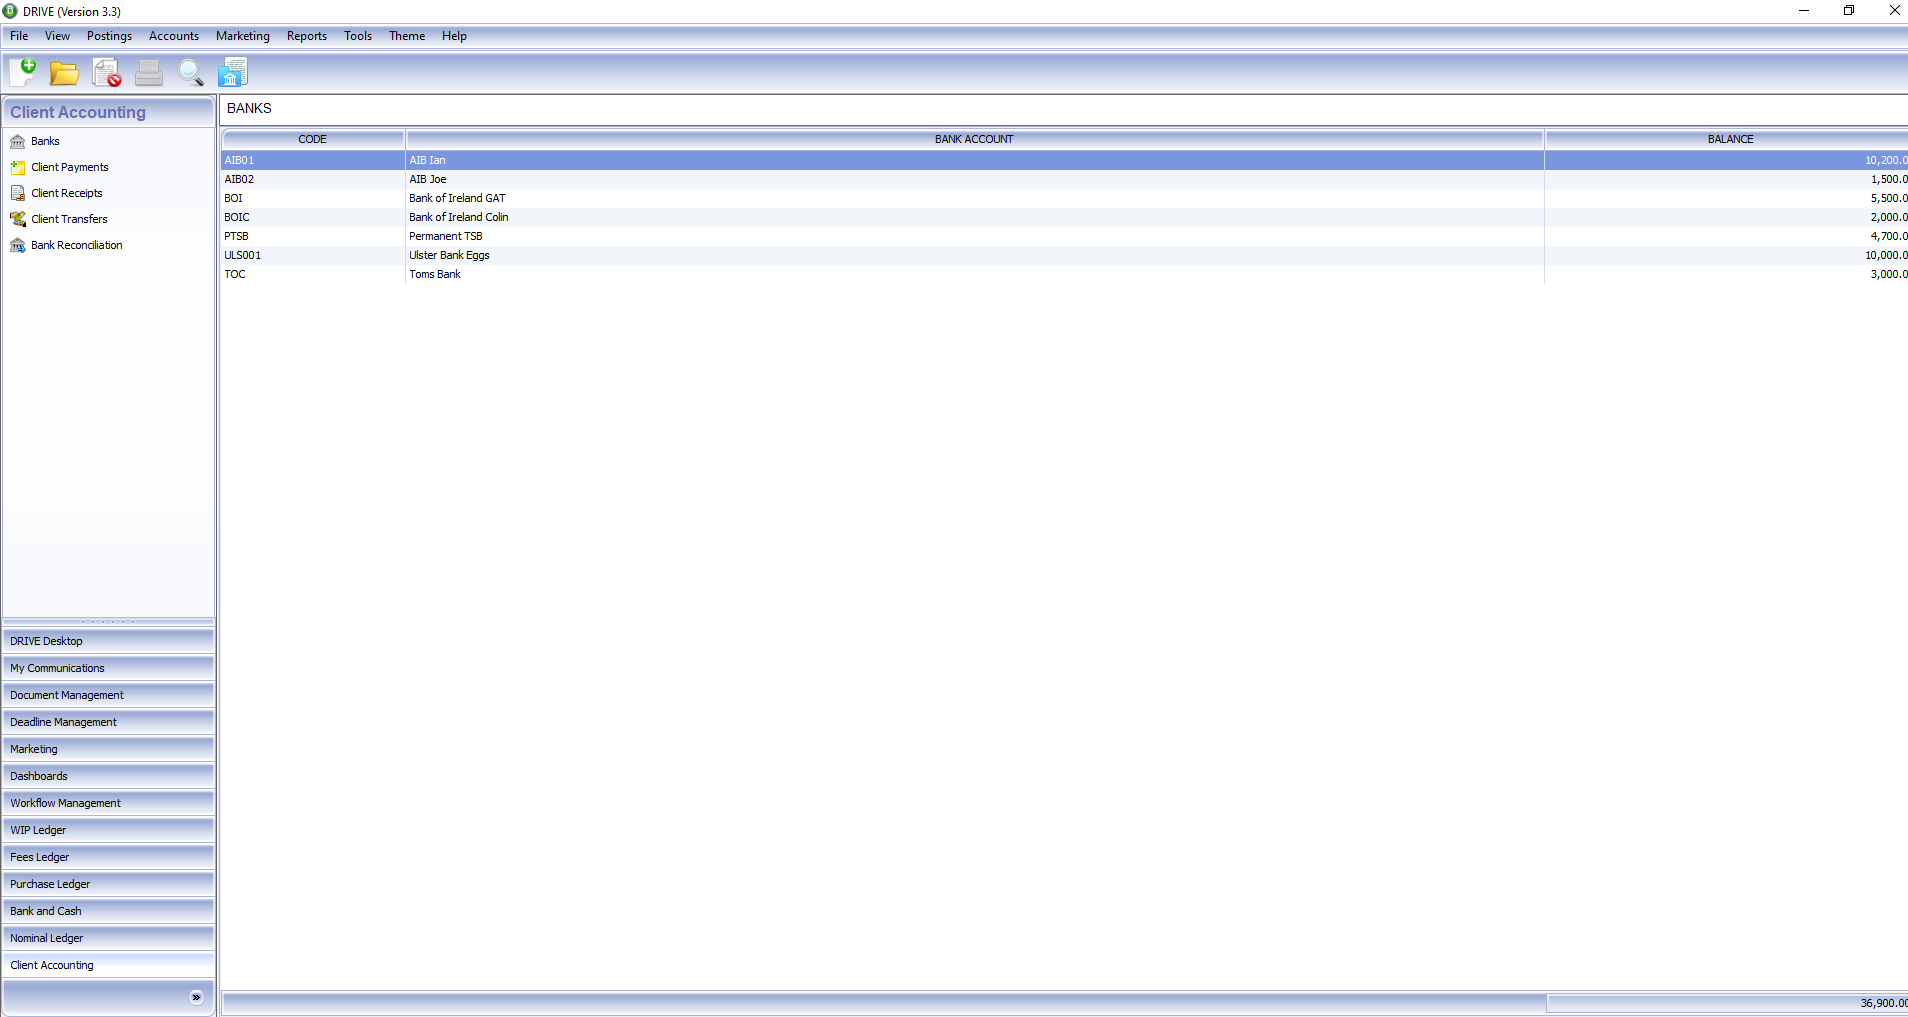Click the Permanent TSB account name

coord(445,236)
